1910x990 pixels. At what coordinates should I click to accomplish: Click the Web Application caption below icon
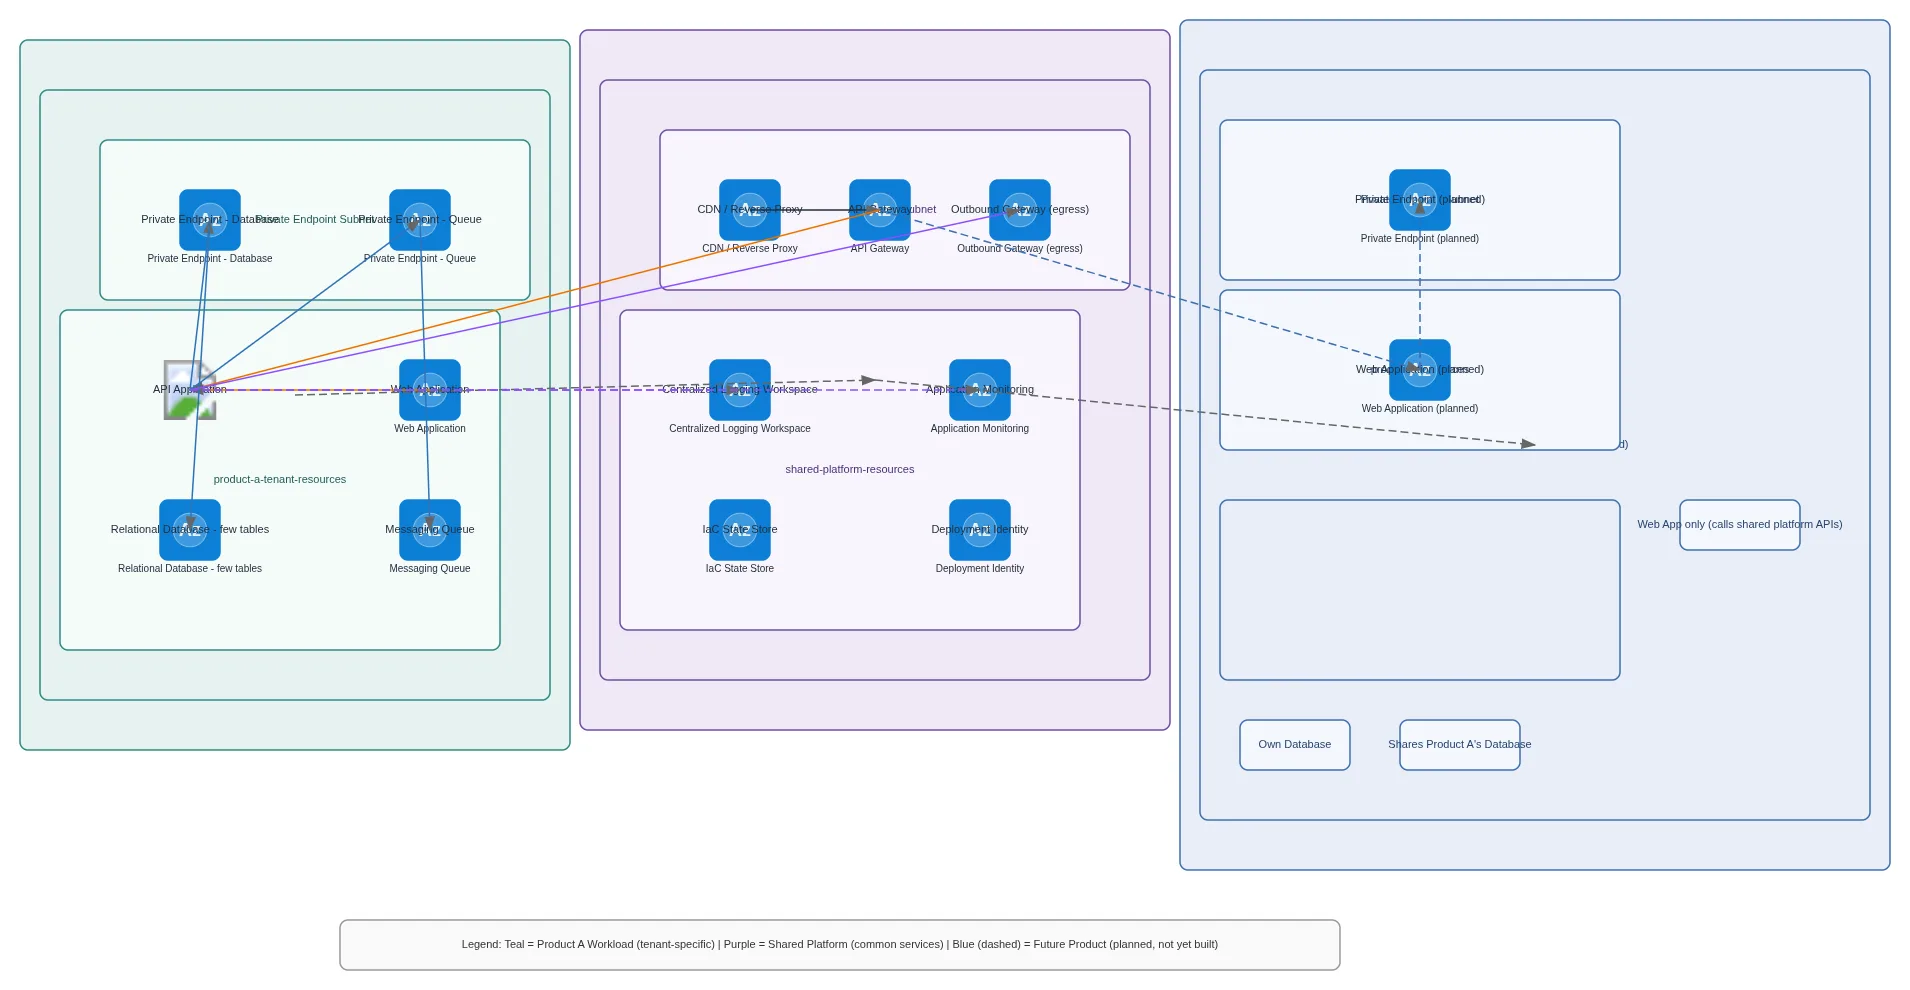(430, 429)
